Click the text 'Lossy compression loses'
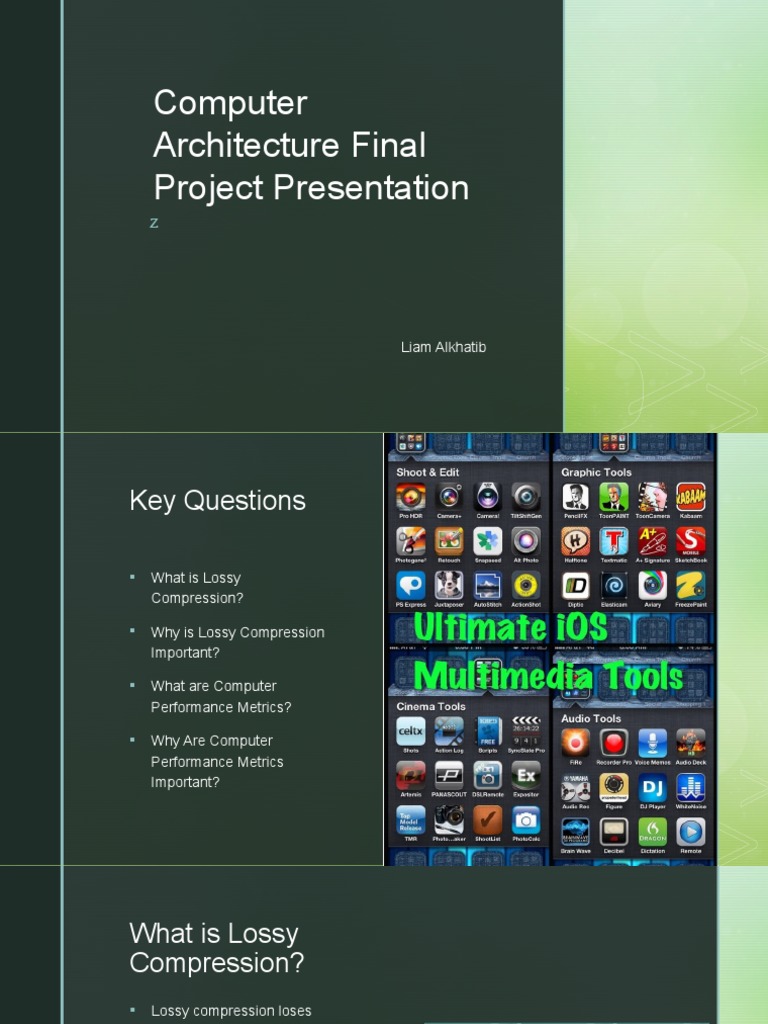The width and height of the screenshot is (768, 1024). (231, 1011)
